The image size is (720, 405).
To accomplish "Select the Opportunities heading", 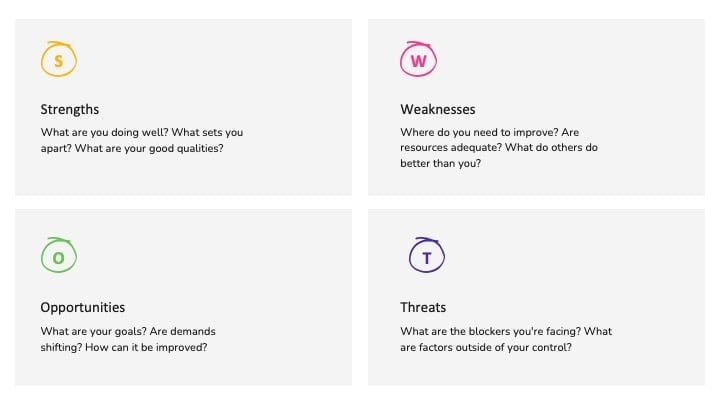I will (x=83, y=308).
